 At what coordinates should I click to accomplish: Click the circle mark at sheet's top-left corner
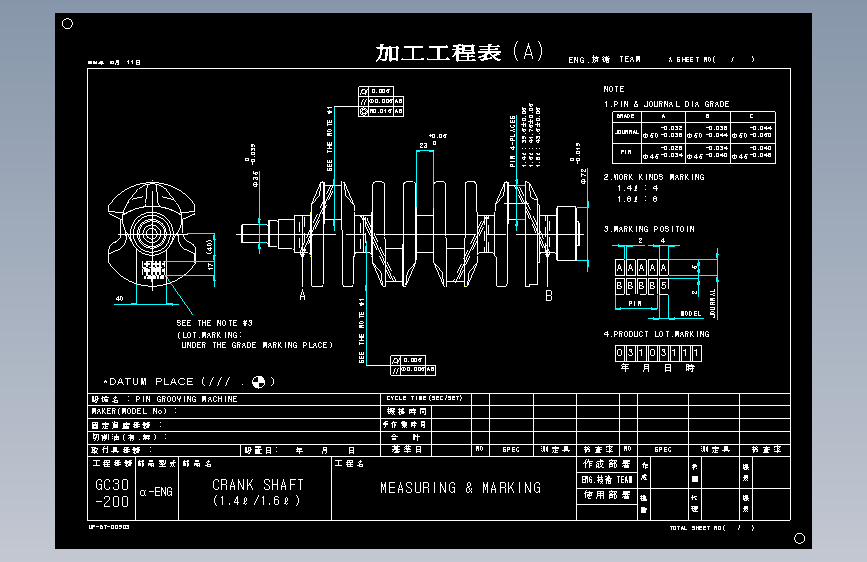click(x=67, y=24)
